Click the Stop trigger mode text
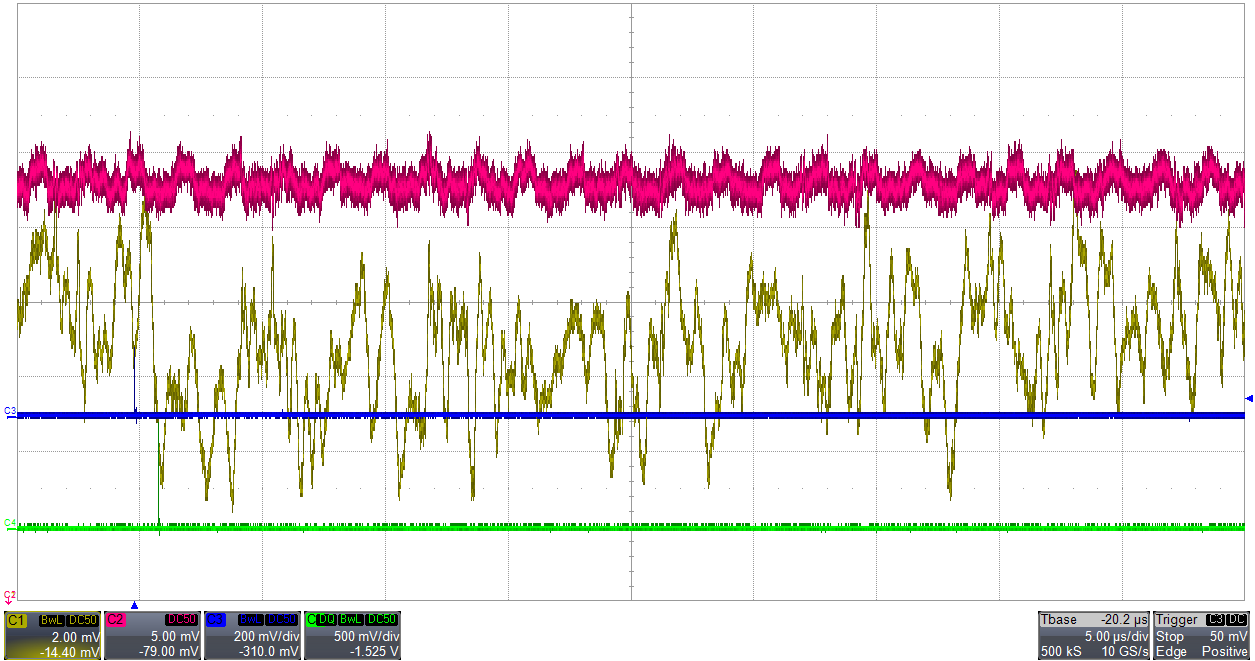The width and height of the screenshot is (1255, 661). point(1170,636)
